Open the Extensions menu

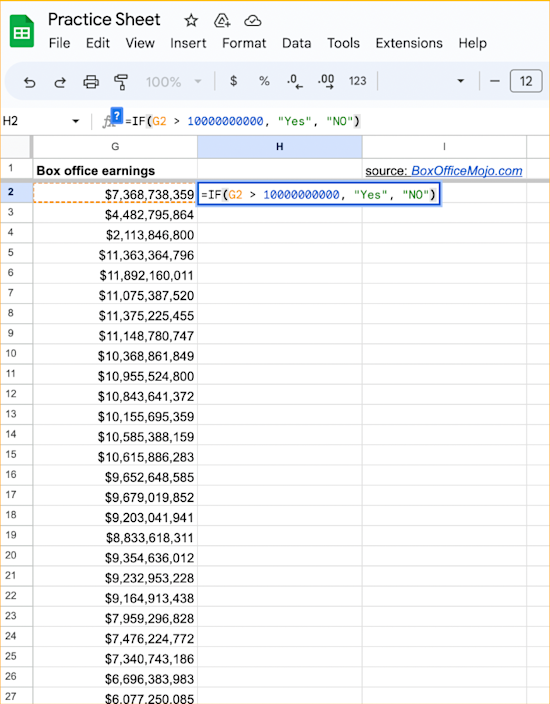pyautogui.click(x=409, y=43)
